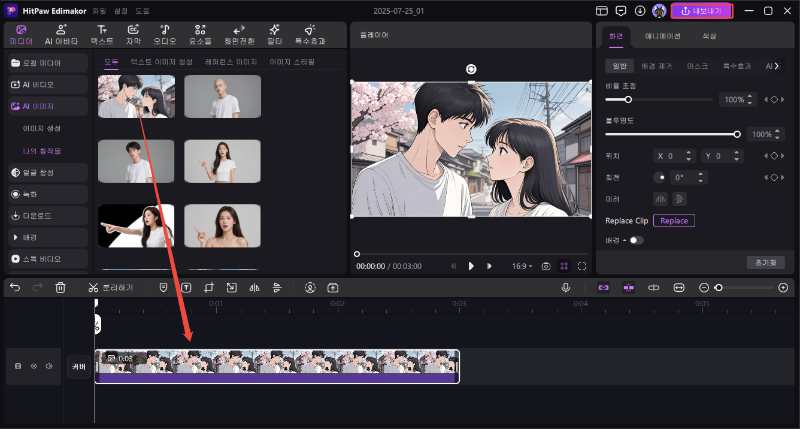Image resolution: width=800 pixels, height=429 pixels.
Task: Take a snapshot with the camera icon under the player
Action: point(546,266)
